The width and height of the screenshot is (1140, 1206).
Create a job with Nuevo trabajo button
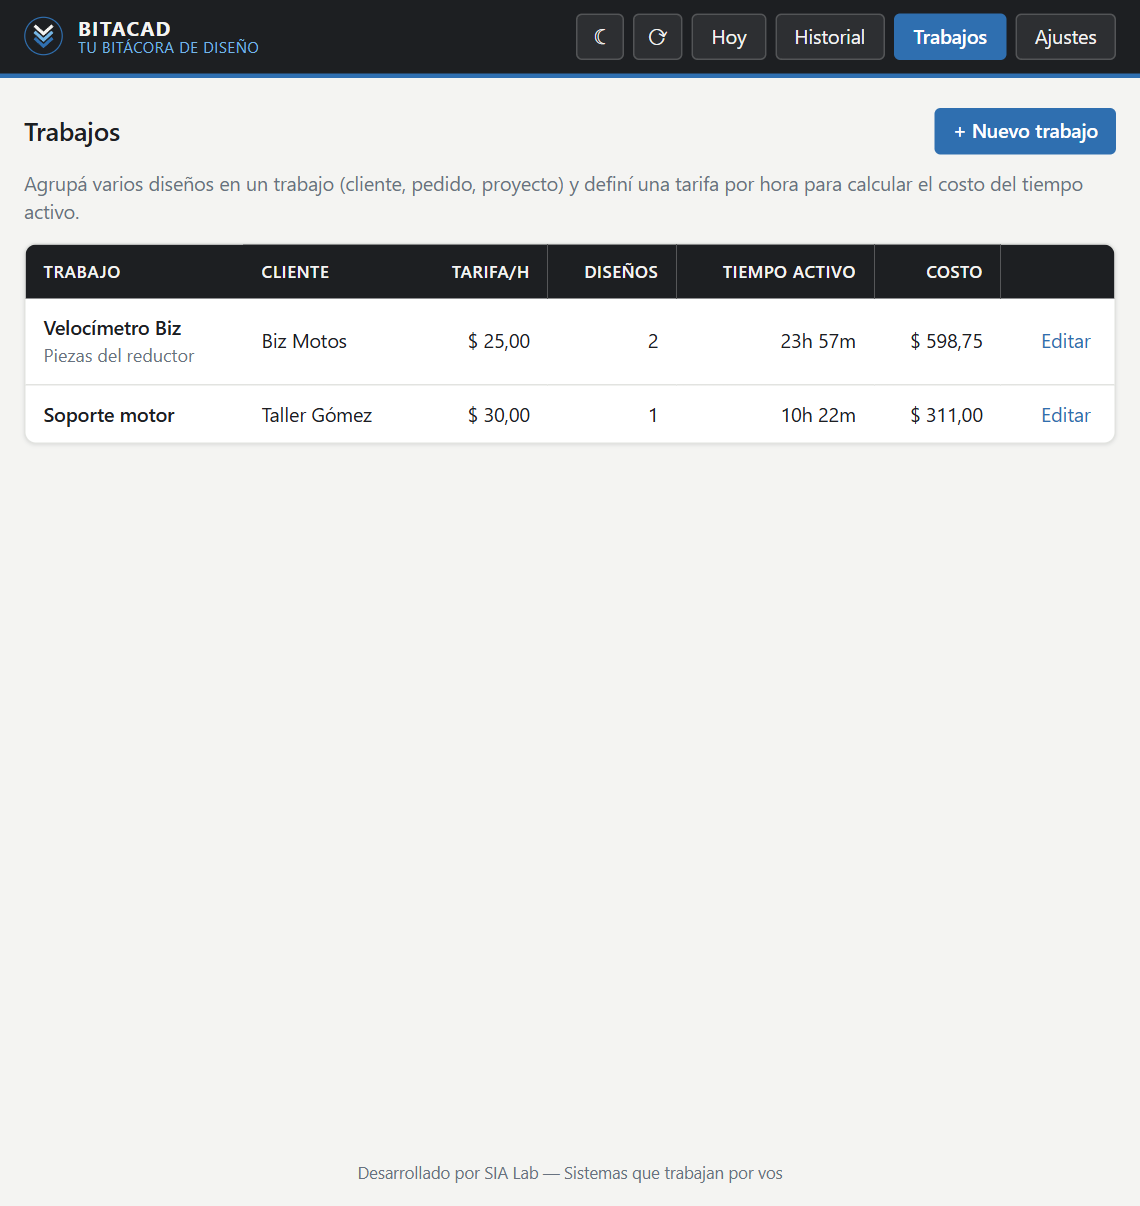[x=1025, y=131]
